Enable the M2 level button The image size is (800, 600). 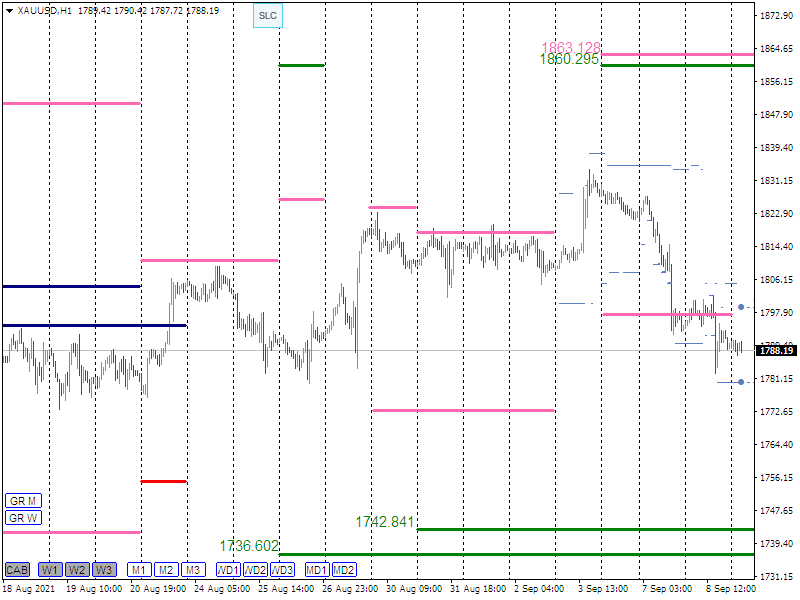[166, 570]
